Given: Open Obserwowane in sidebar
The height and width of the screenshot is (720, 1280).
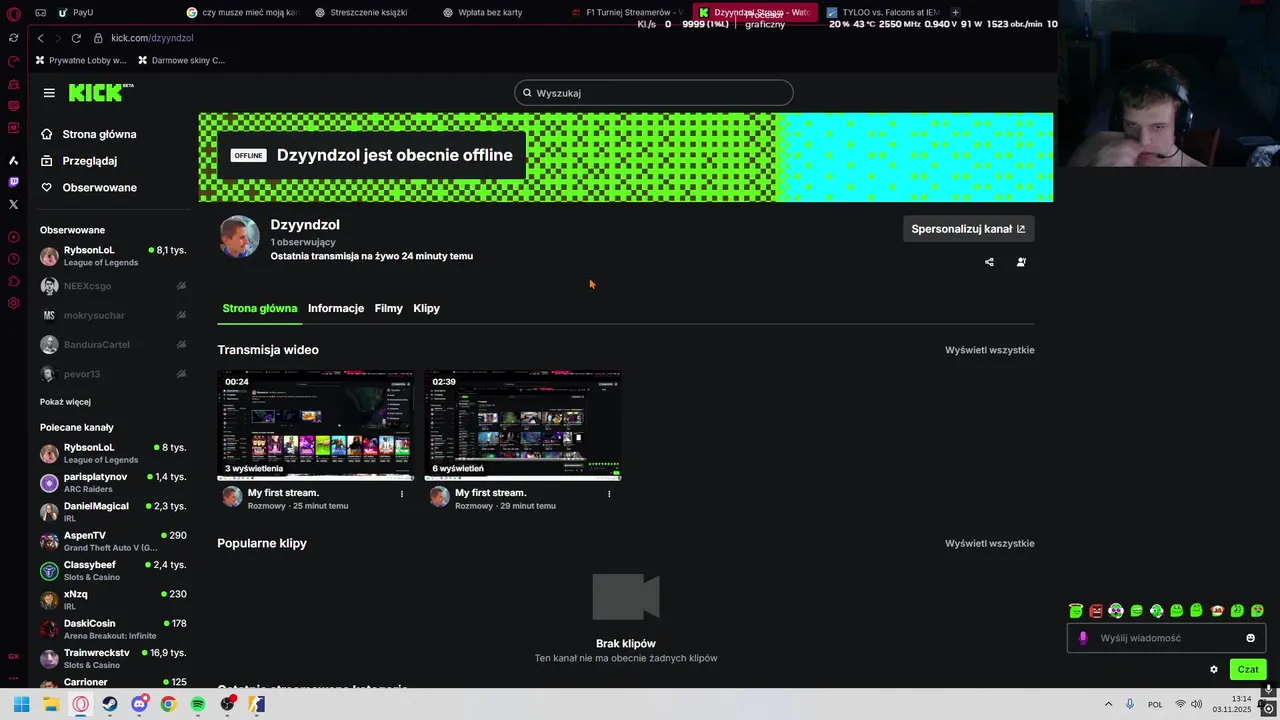Looking at the screenshot, I should point(88,188).
